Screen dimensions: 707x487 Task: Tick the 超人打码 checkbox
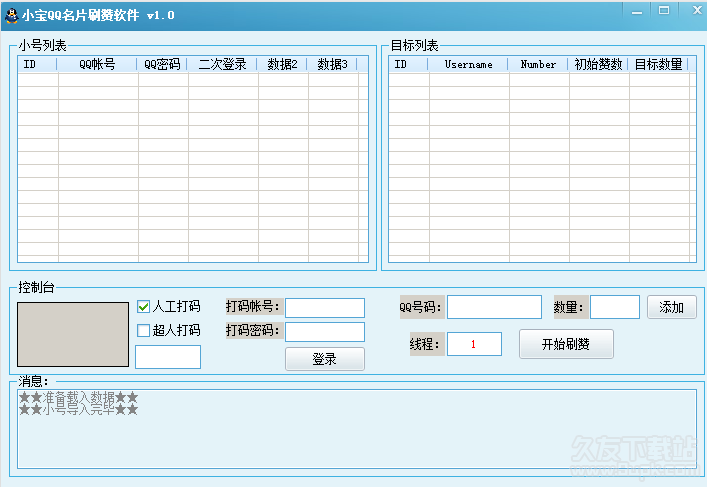pyautogui.click(x=143, y=331)
